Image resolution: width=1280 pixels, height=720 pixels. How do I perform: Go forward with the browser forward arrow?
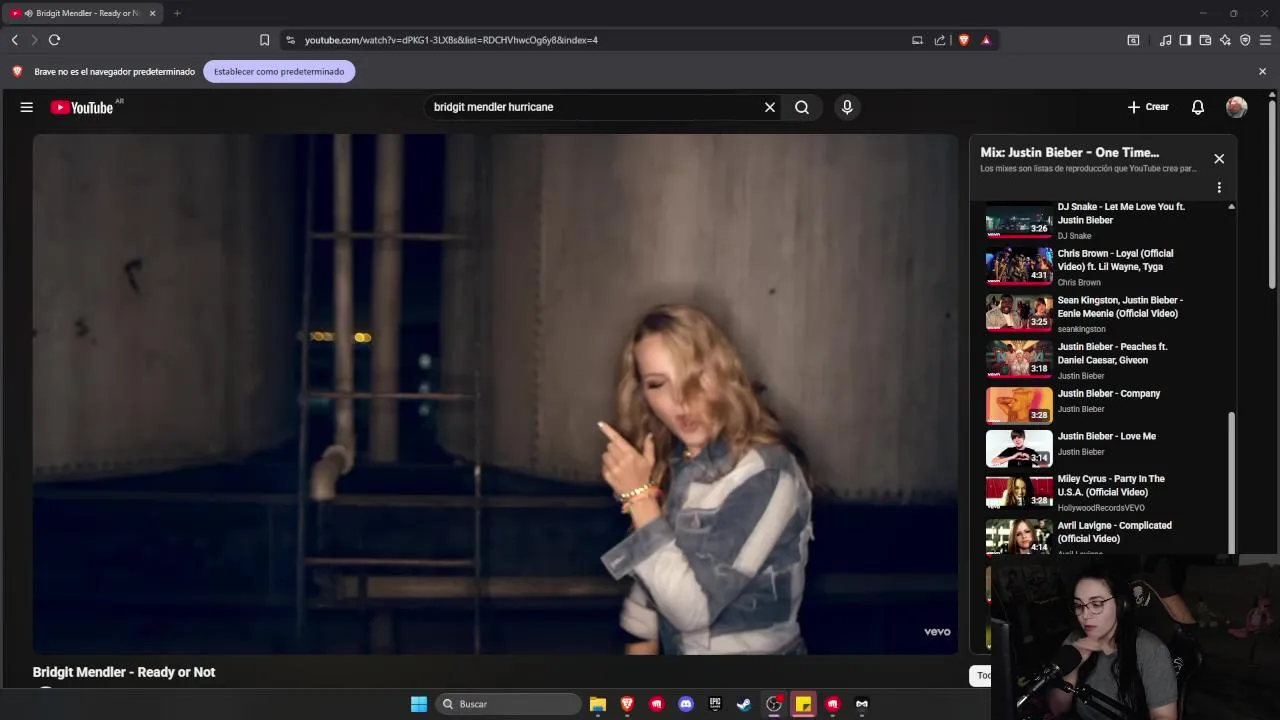[34, 40]
